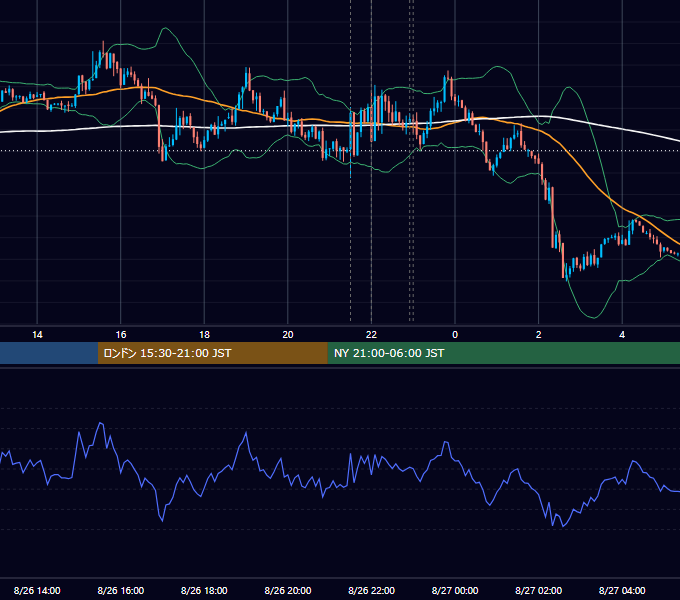Click the hour label 16 on time axis
Viewport: 680px width, 600px height.
[121, 335]
